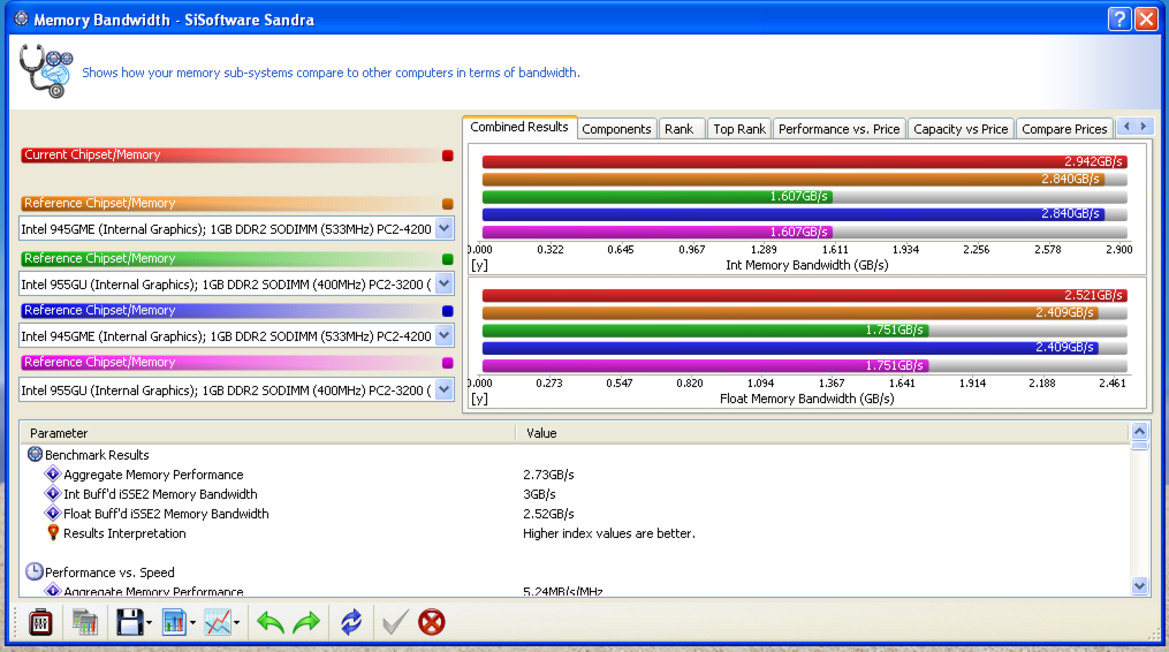Click the results list scroll-up arrow
Image resolution: width=1169 pixels, height=652 pixels.
pos(1139,431)
